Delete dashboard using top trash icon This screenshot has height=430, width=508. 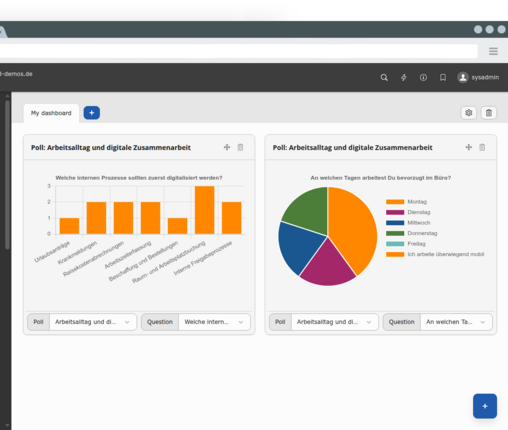coord(489,113)
